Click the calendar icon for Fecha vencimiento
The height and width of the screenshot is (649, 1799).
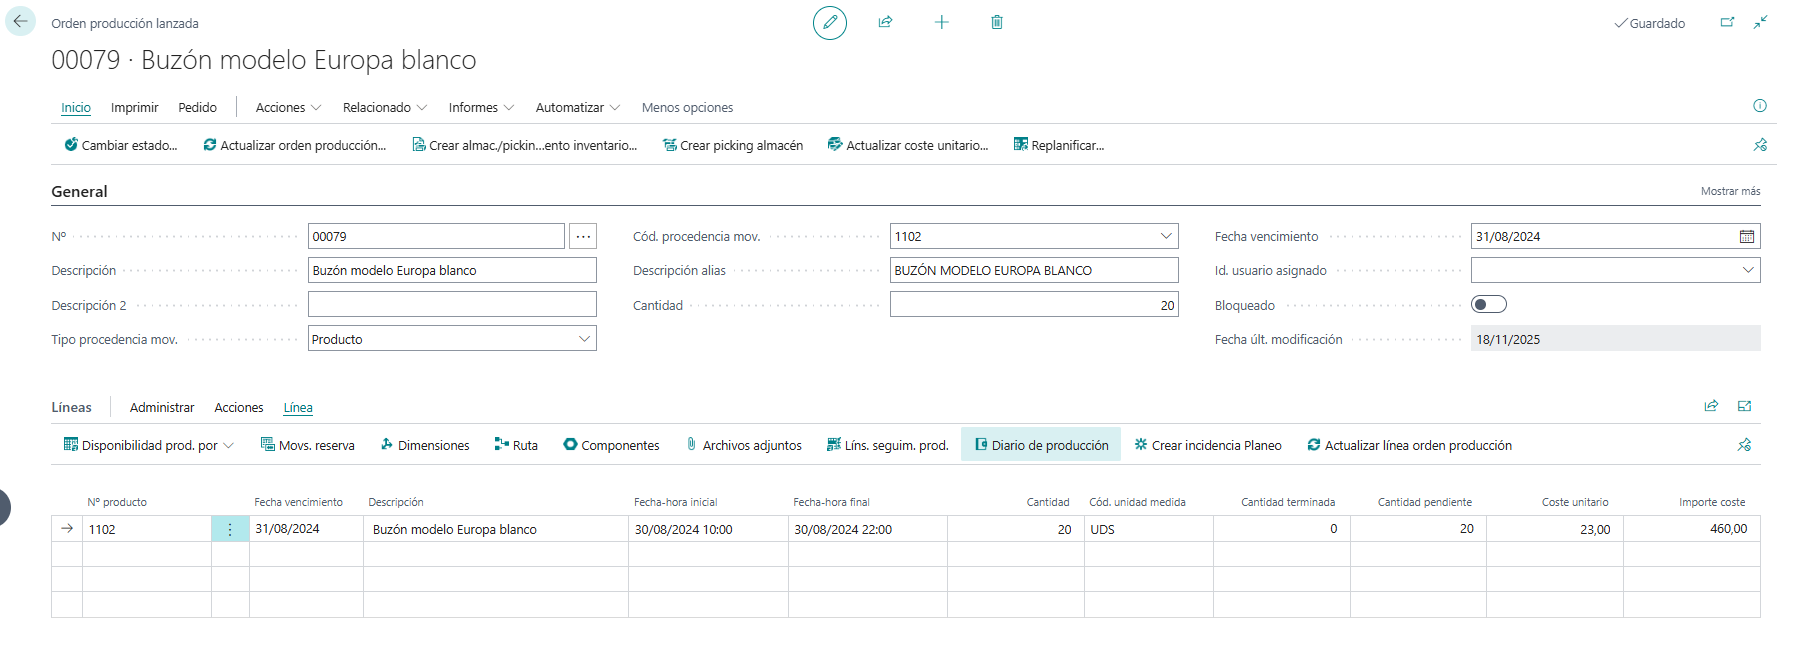point(1746,237)
